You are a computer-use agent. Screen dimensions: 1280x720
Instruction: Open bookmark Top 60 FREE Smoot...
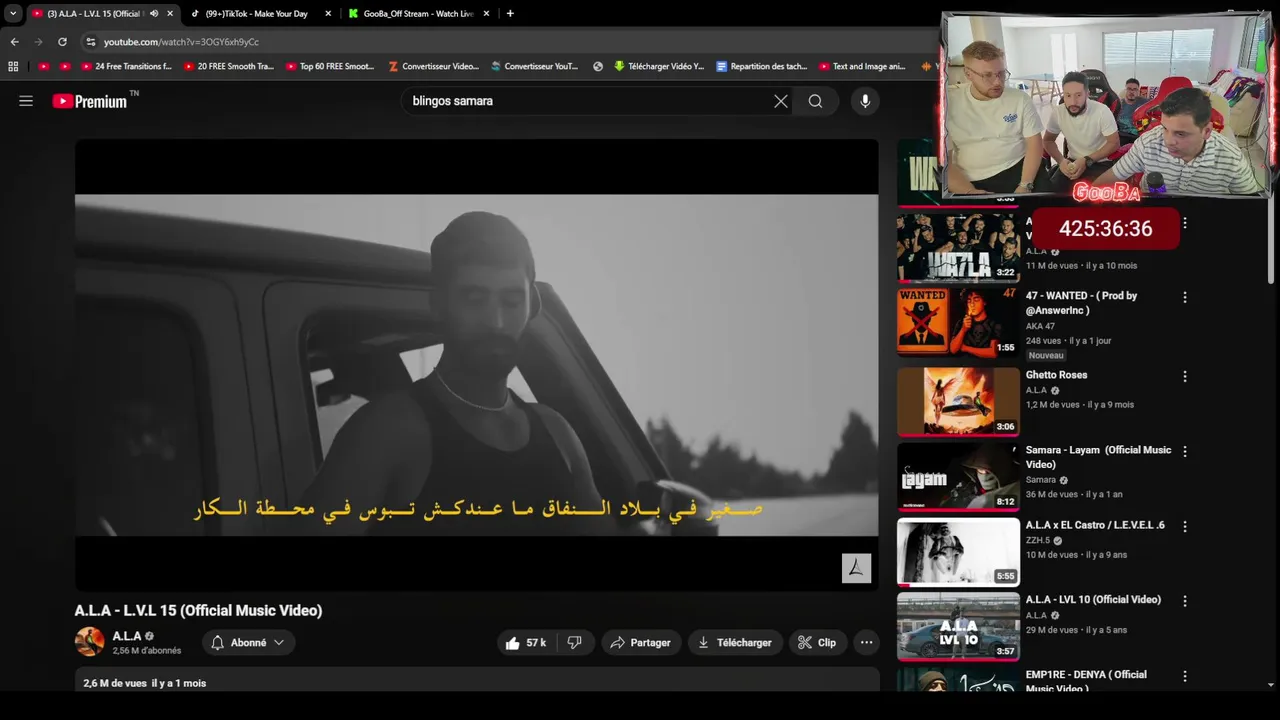tap(330, 66)
